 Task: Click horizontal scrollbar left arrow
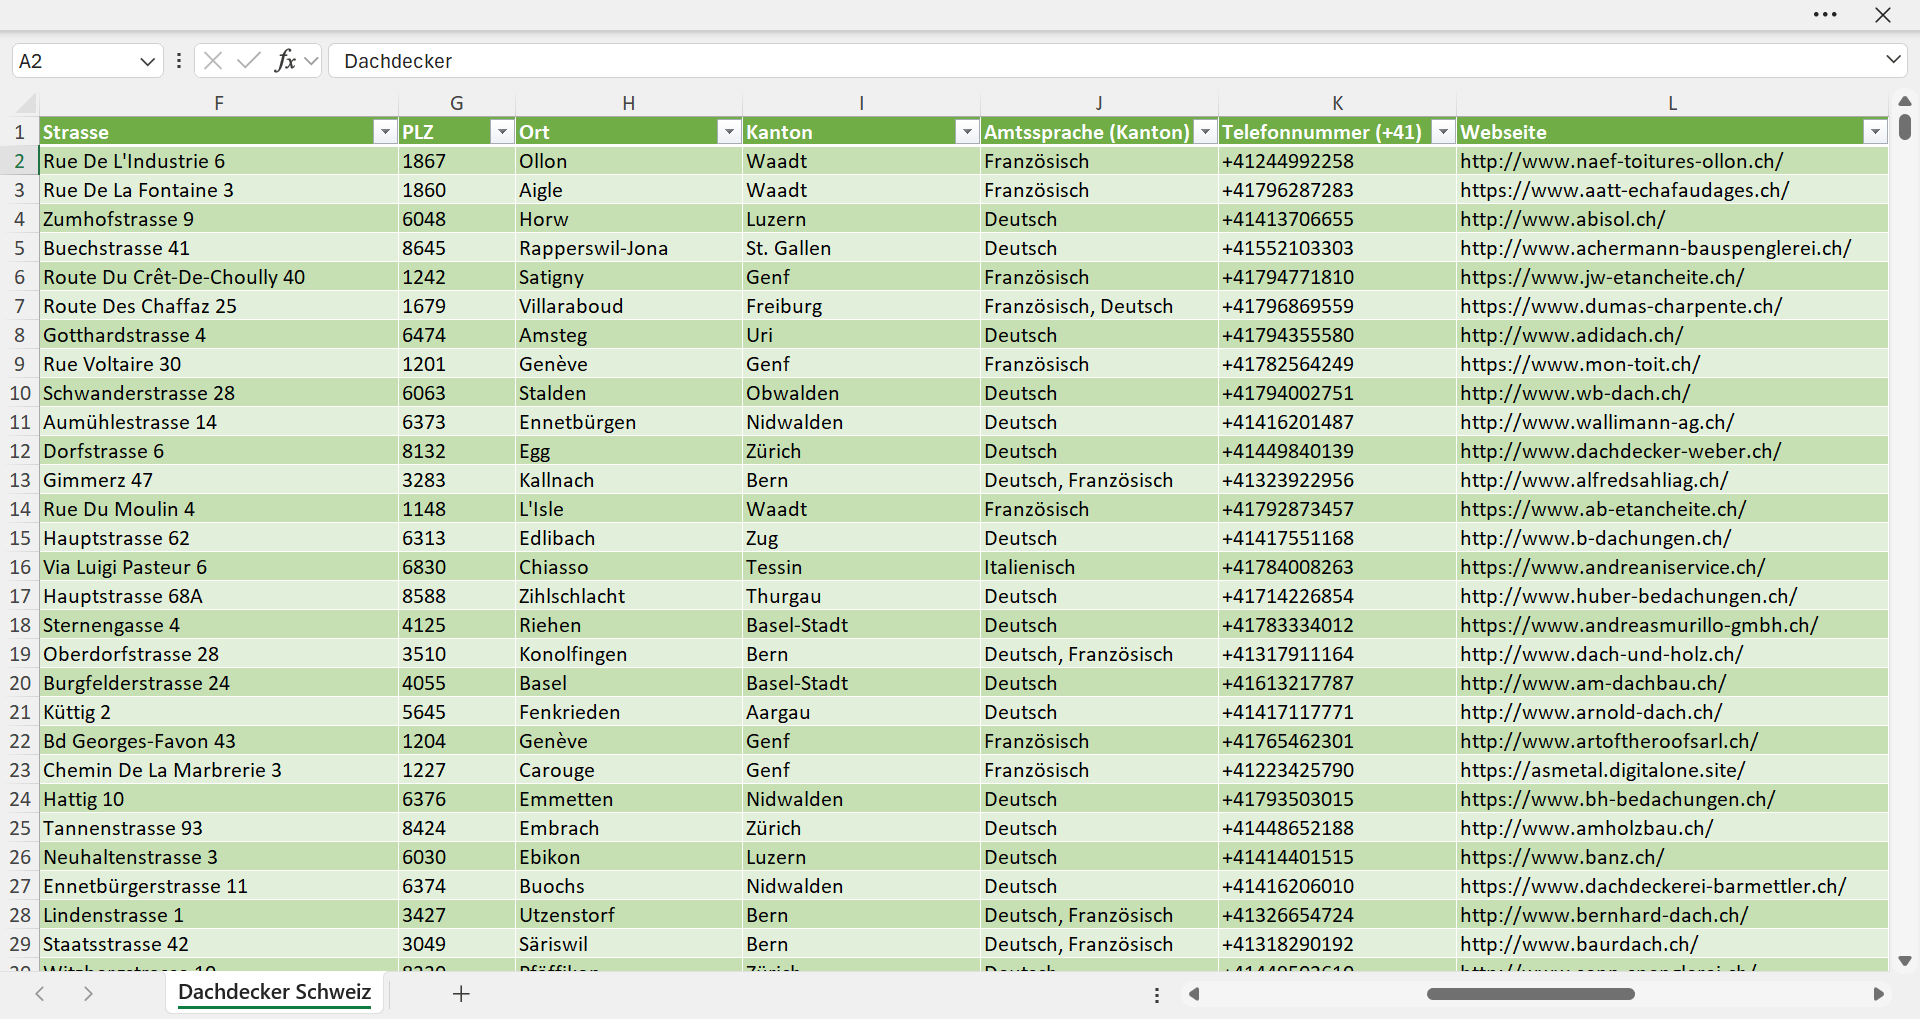point(1194,994)
